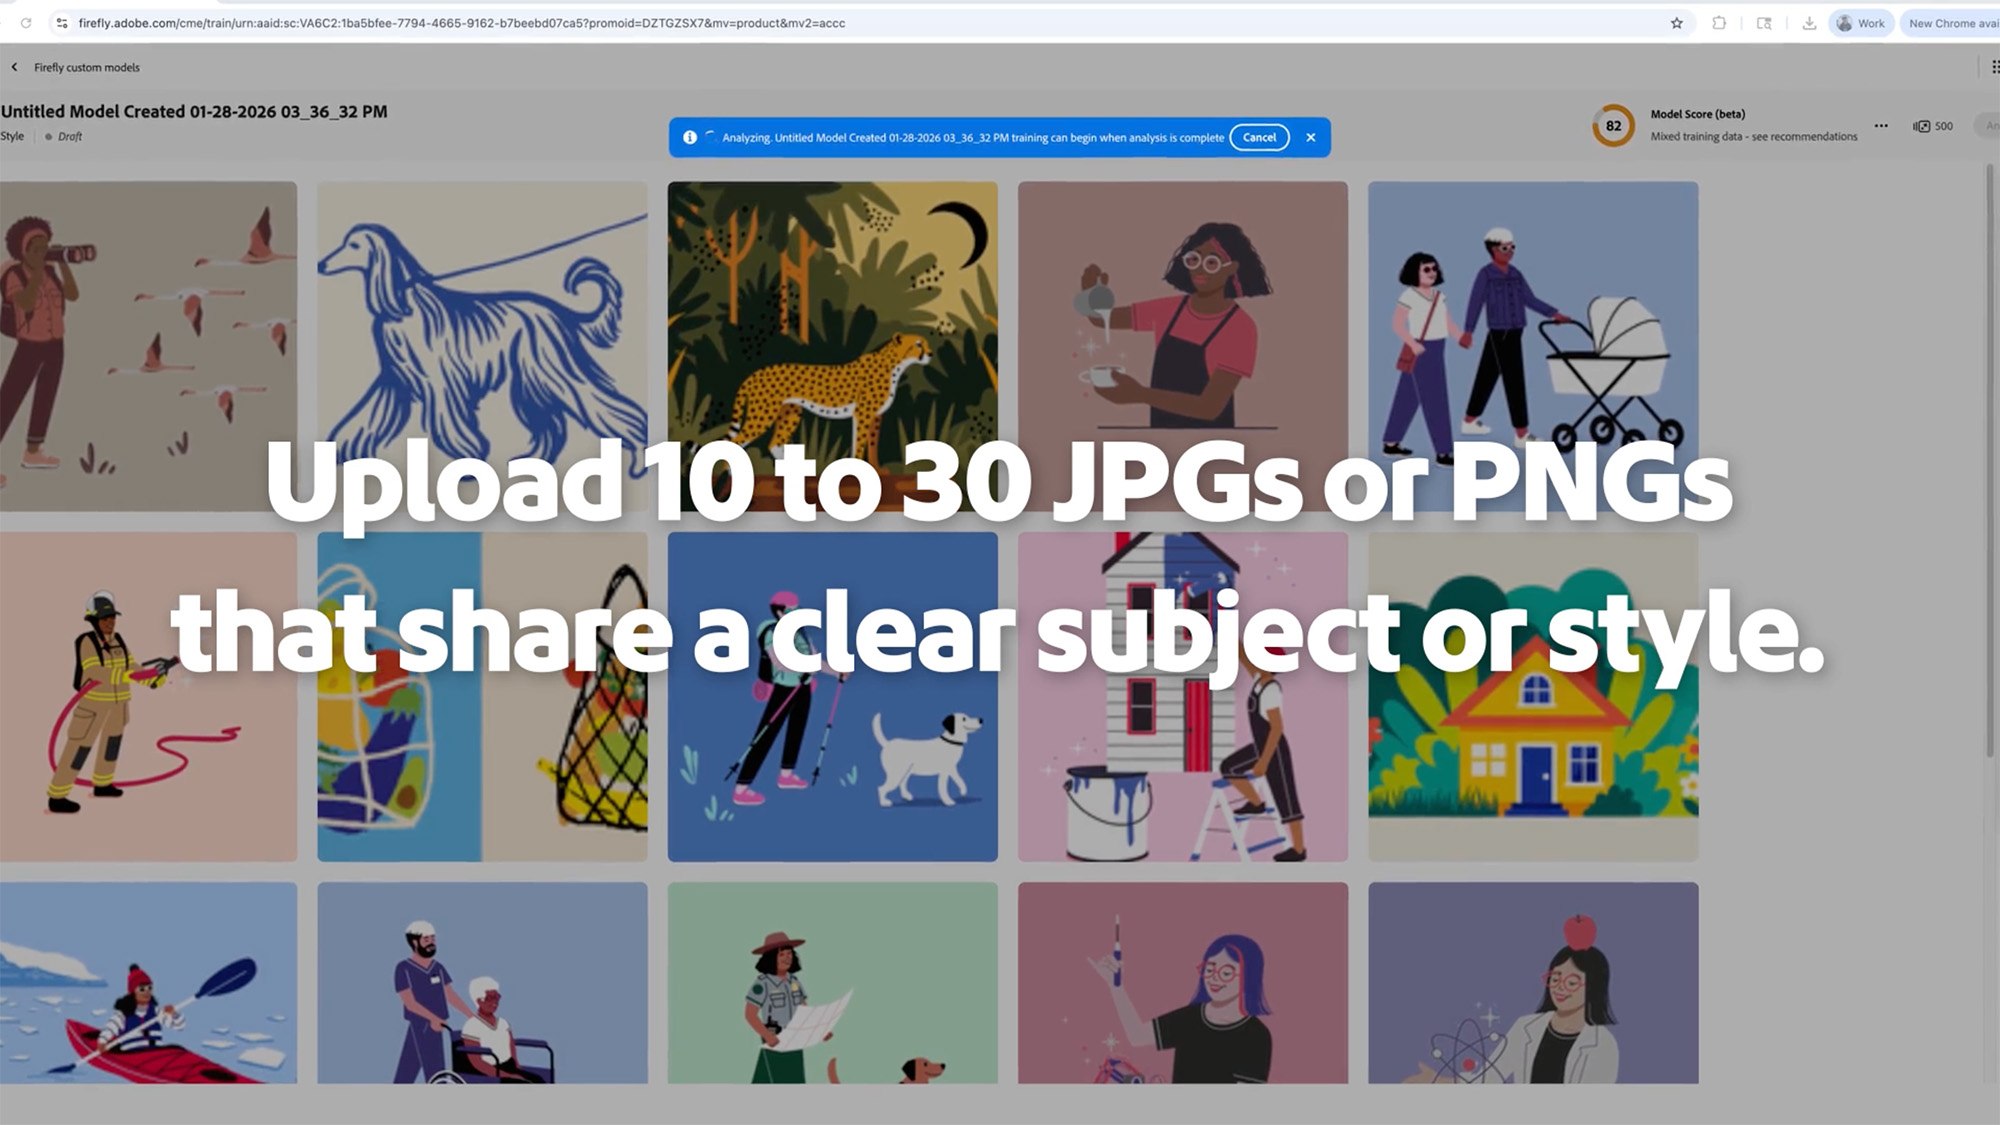Open the Chrome extensions puzzle icon
This screenshot has height=1125, width=2000.
point(1719,23)
